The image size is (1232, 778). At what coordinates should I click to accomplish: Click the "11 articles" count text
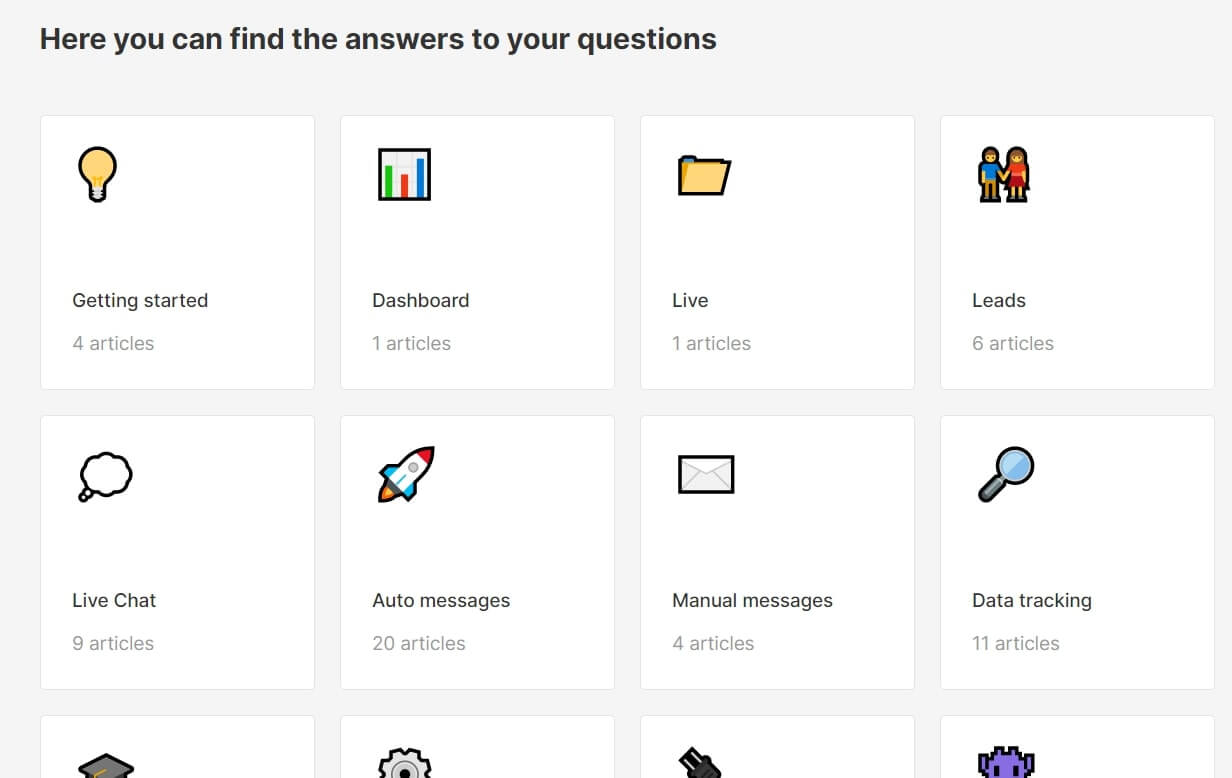(x=1015, y=643)
